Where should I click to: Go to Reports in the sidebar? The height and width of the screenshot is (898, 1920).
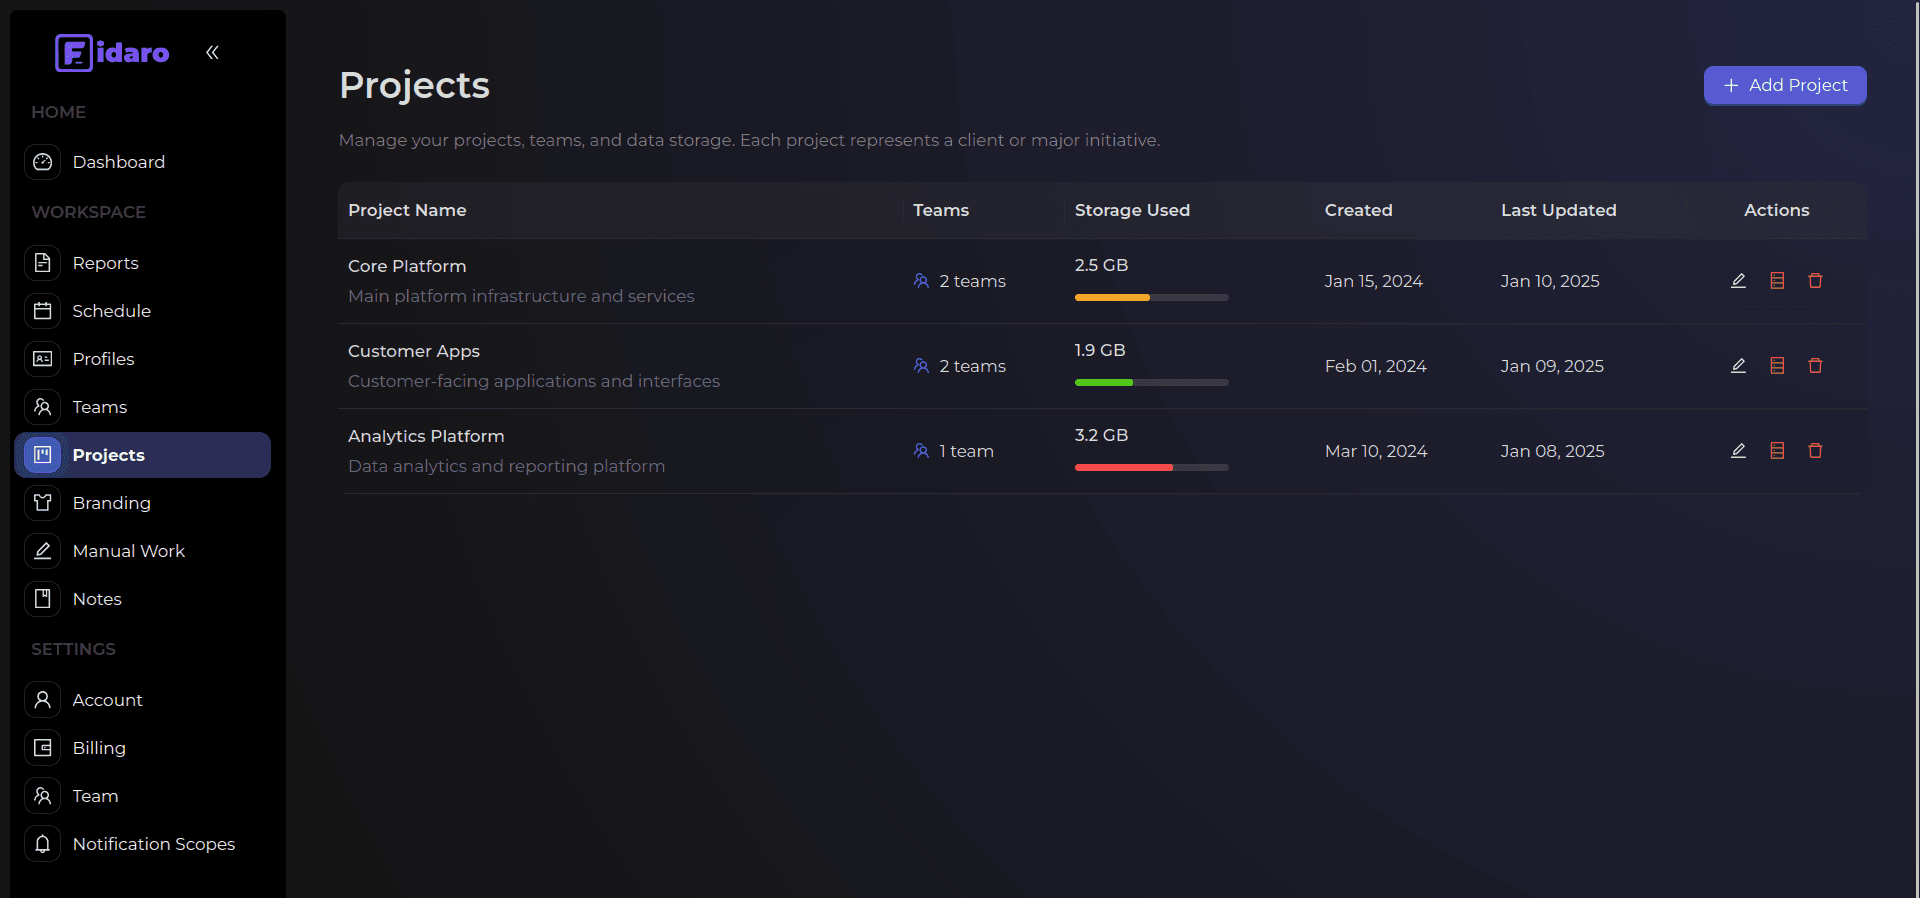click(105, 263)
